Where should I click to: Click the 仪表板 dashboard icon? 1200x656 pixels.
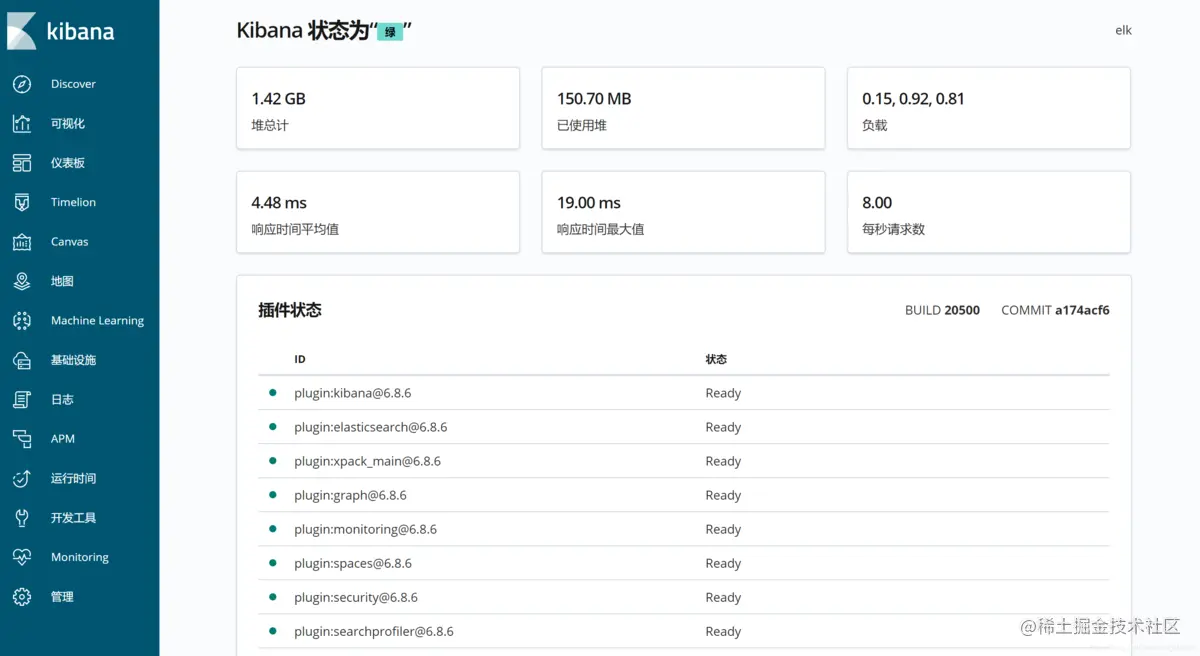pos(22,163)
